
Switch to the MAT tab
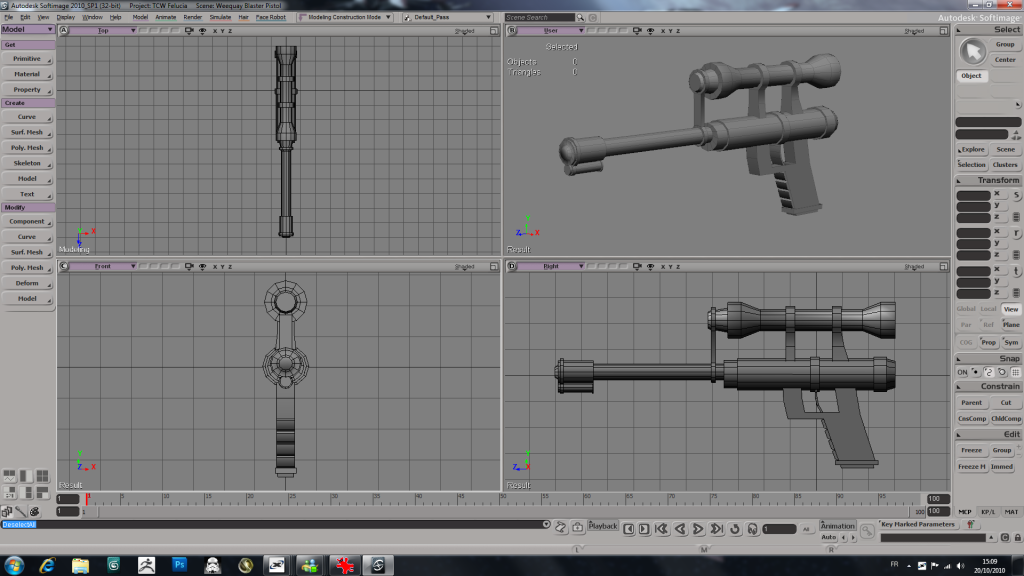1011,512
